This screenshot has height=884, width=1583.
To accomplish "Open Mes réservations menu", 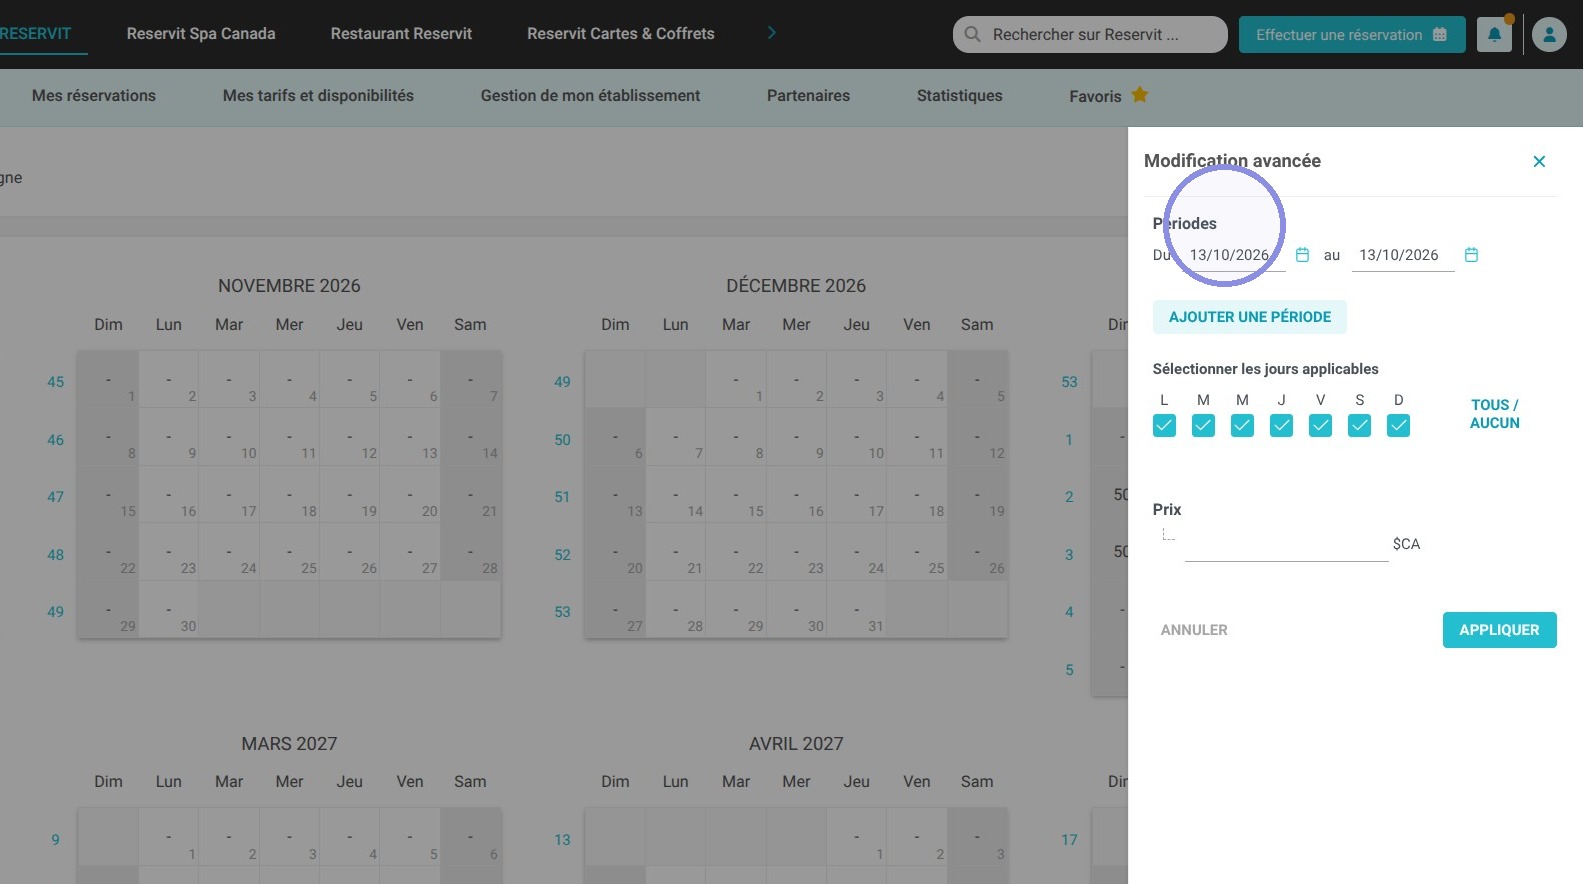I will coord(94,96).
